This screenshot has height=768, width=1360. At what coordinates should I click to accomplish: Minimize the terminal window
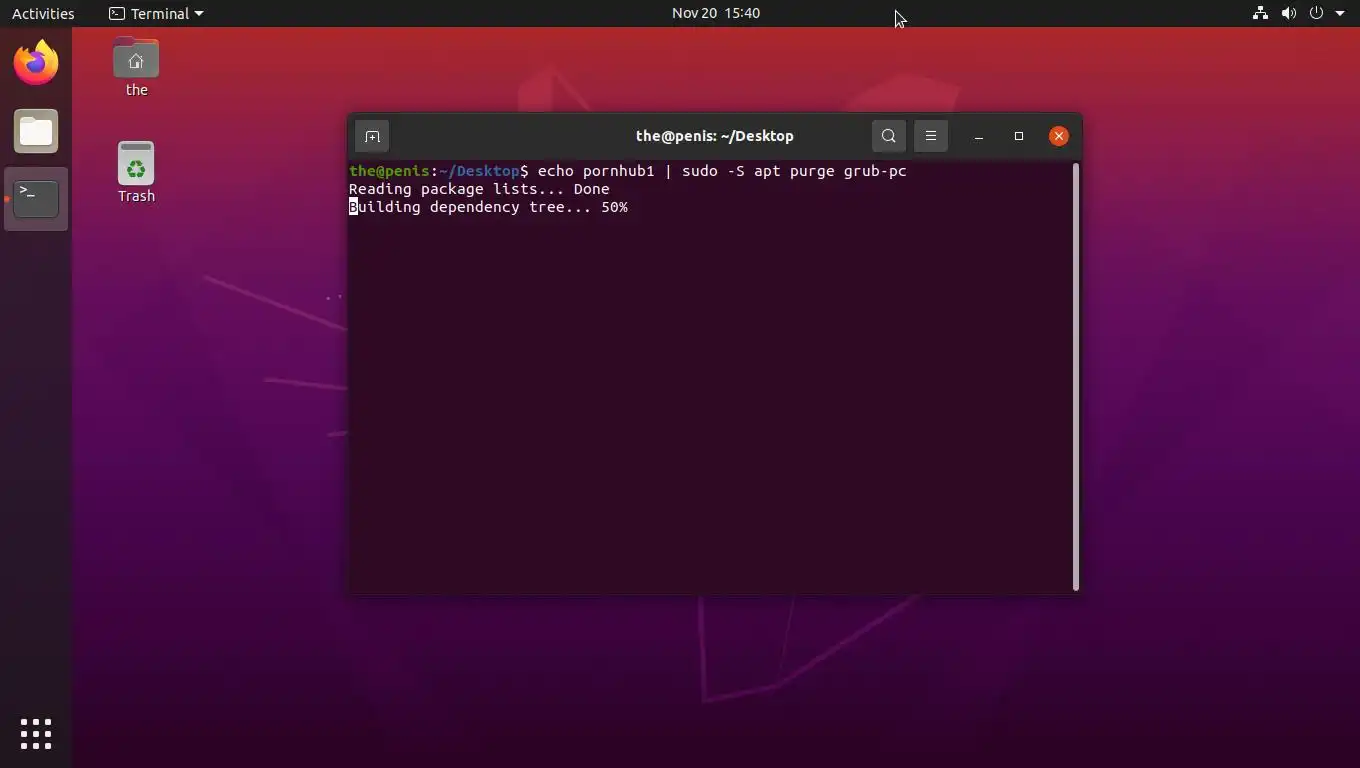[979, 136]
